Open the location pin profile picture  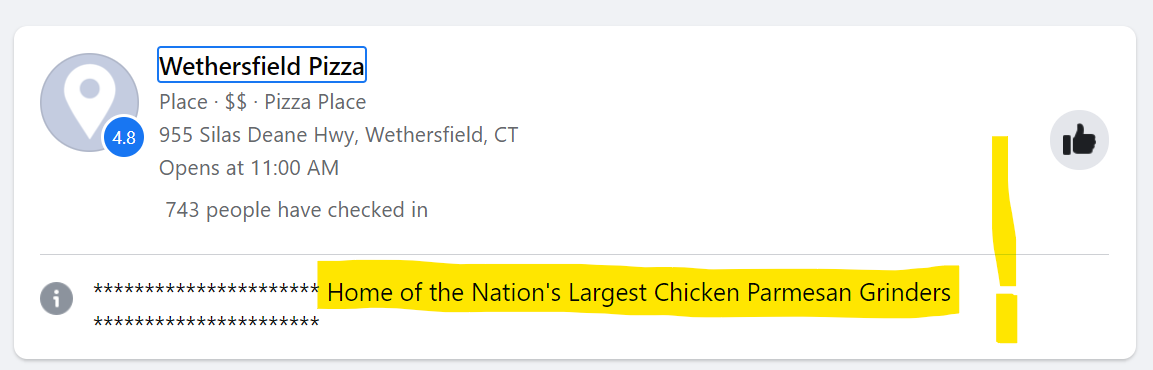89,102
